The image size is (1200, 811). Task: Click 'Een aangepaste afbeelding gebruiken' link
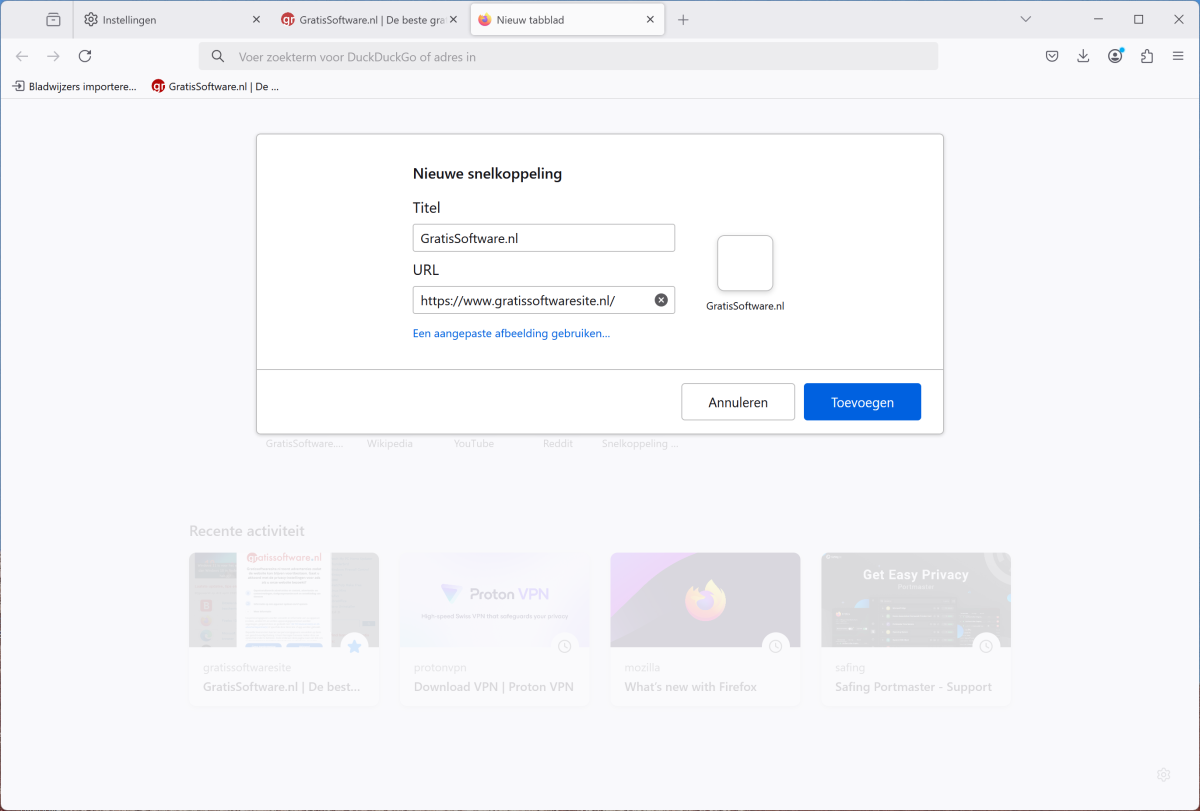[x=511, y=334]
